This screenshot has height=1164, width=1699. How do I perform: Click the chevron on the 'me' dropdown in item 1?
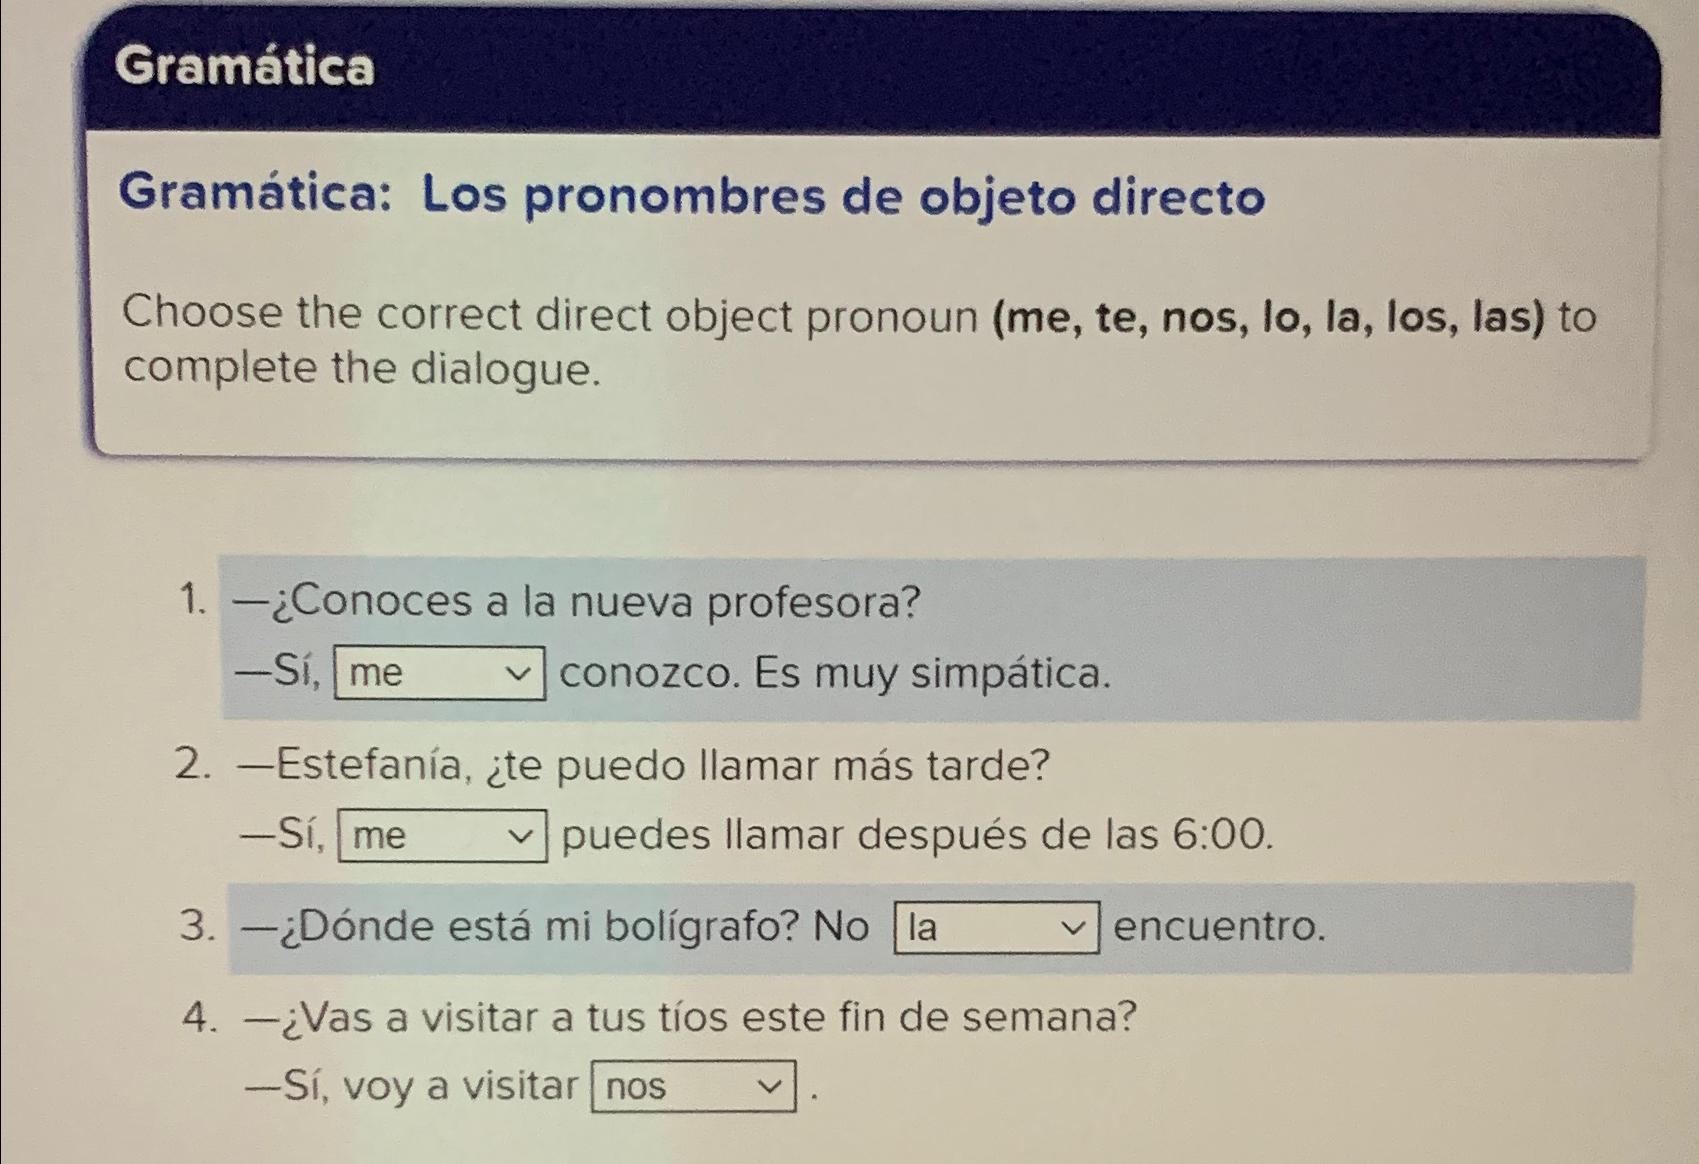pos(519,676)
